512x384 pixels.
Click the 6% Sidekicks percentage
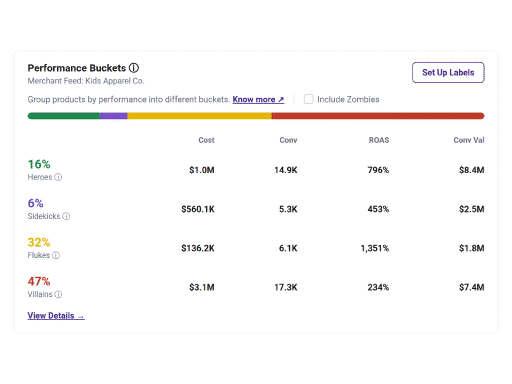coord(35,203)
